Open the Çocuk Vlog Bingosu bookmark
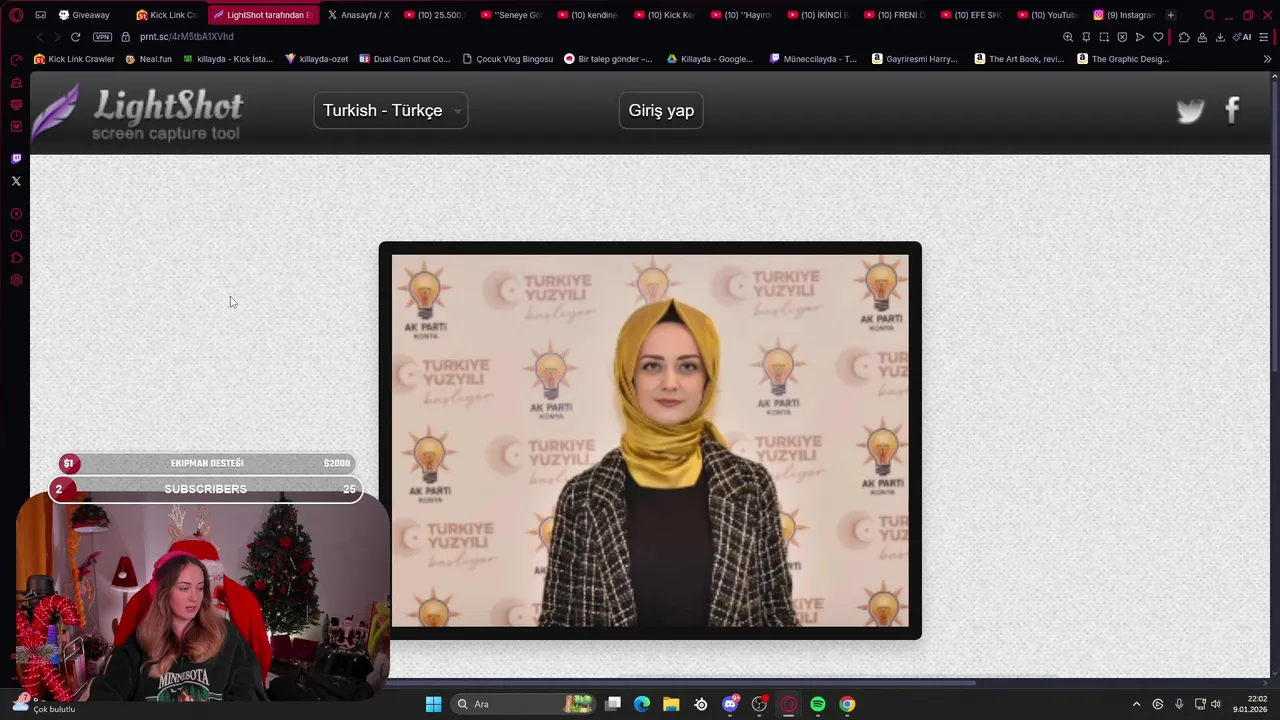This screenshot has height=720, width=1280. coord(507,59)
